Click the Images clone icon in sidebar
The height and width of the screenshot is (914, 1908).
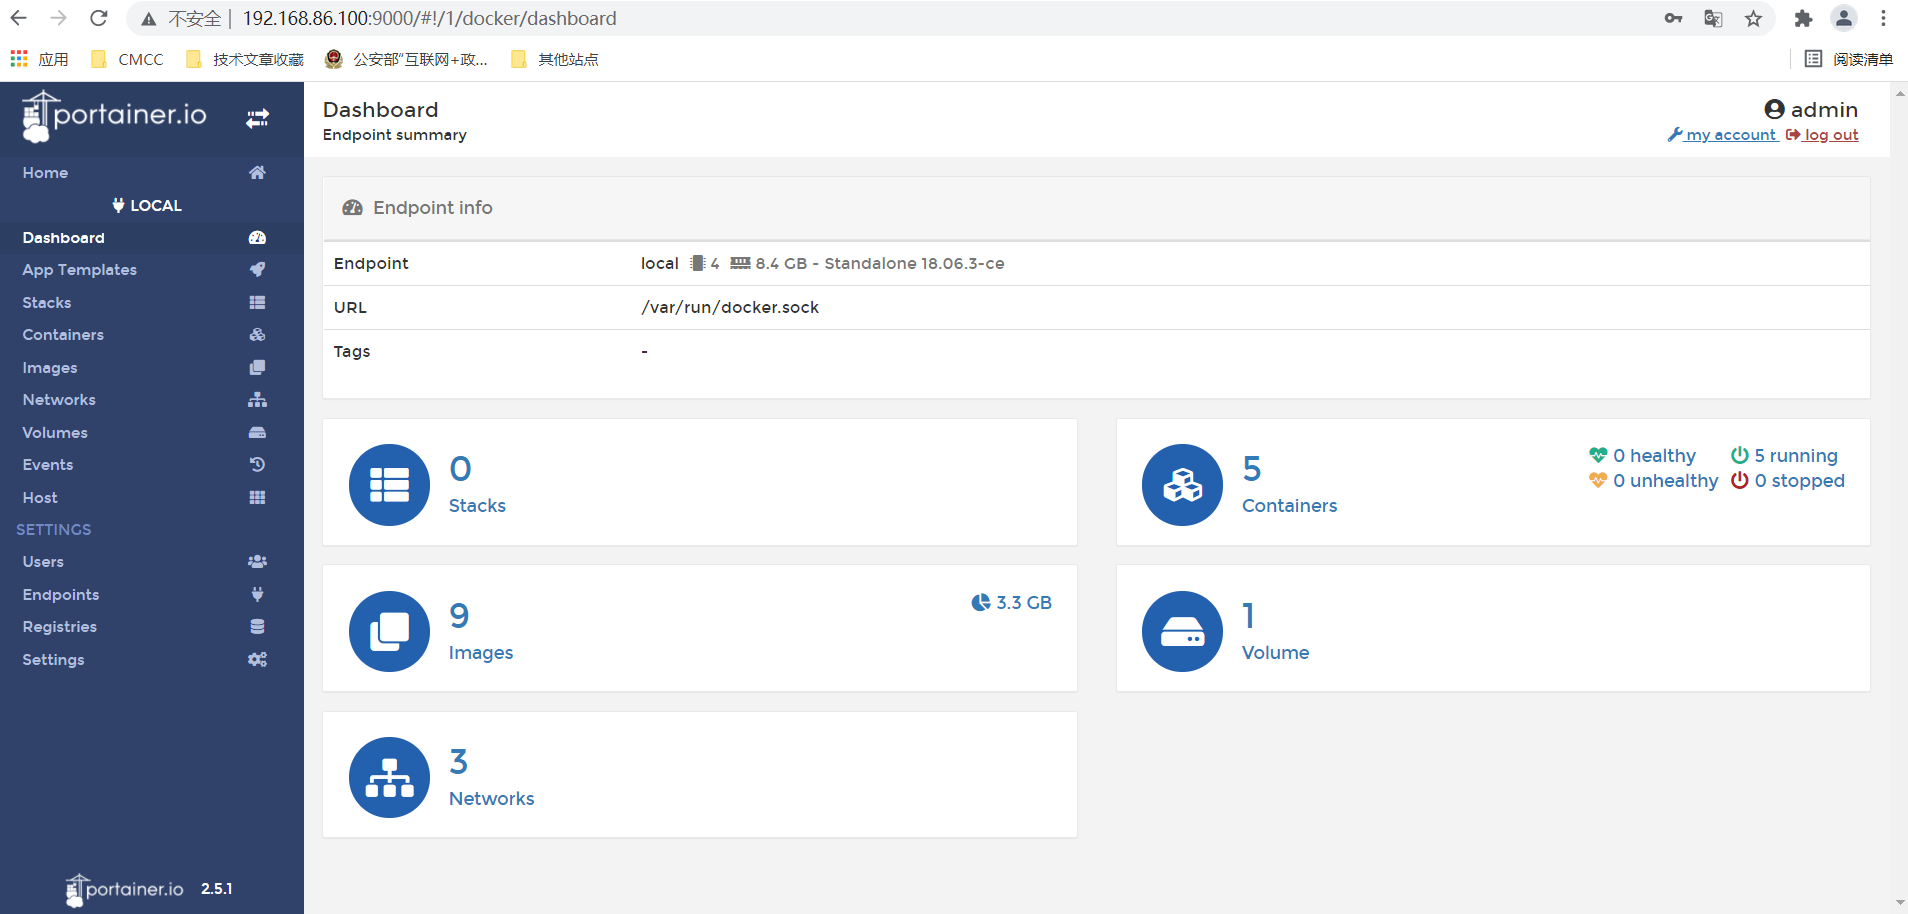coord(257,367)
